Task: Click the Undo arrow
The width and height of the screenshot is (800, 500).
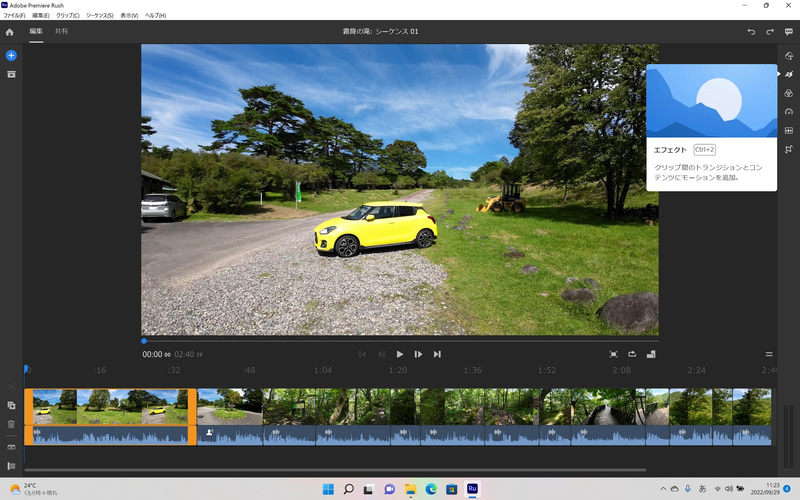Action: click(x=752, y=32)
